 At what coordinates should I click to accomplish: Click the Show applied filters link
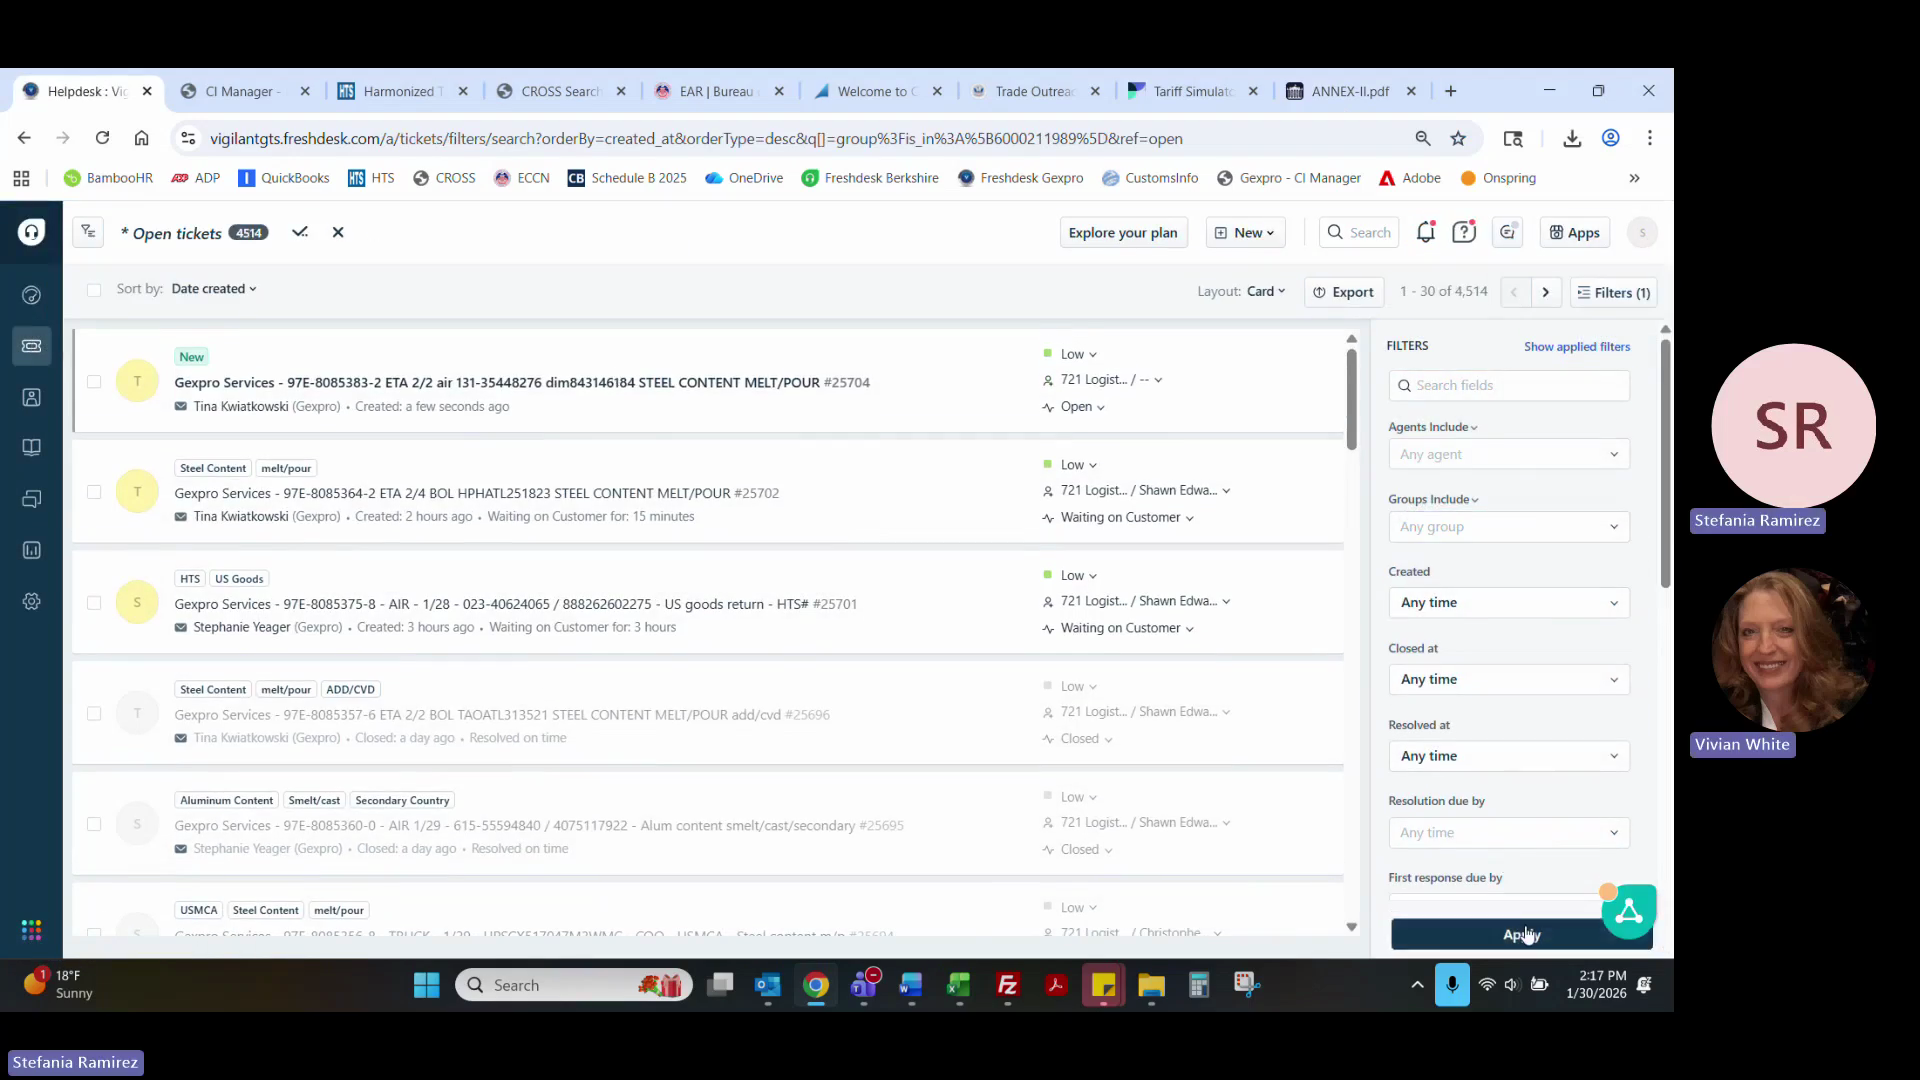pos(1576,347)
